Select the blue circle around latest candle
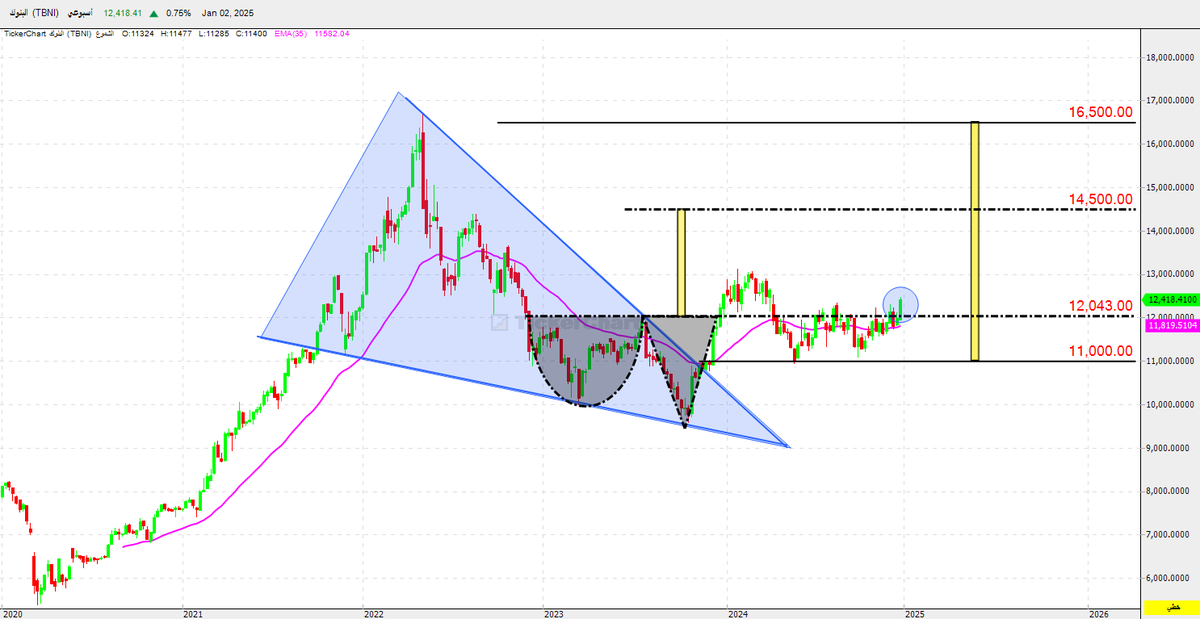1200x619 pixels. pyautogui.click(x=900, y=304)
